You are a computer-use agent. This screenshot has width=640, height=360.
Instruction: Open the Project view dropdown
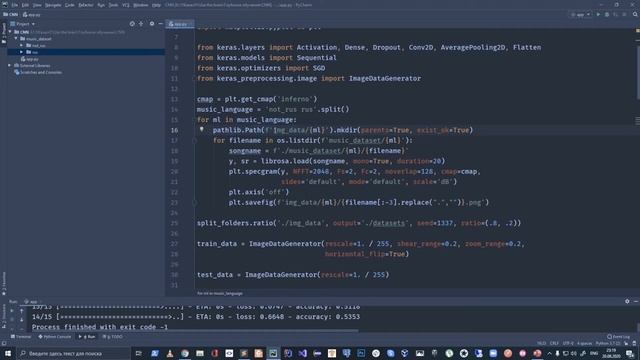pyautogui.click(x=23, y=24)
